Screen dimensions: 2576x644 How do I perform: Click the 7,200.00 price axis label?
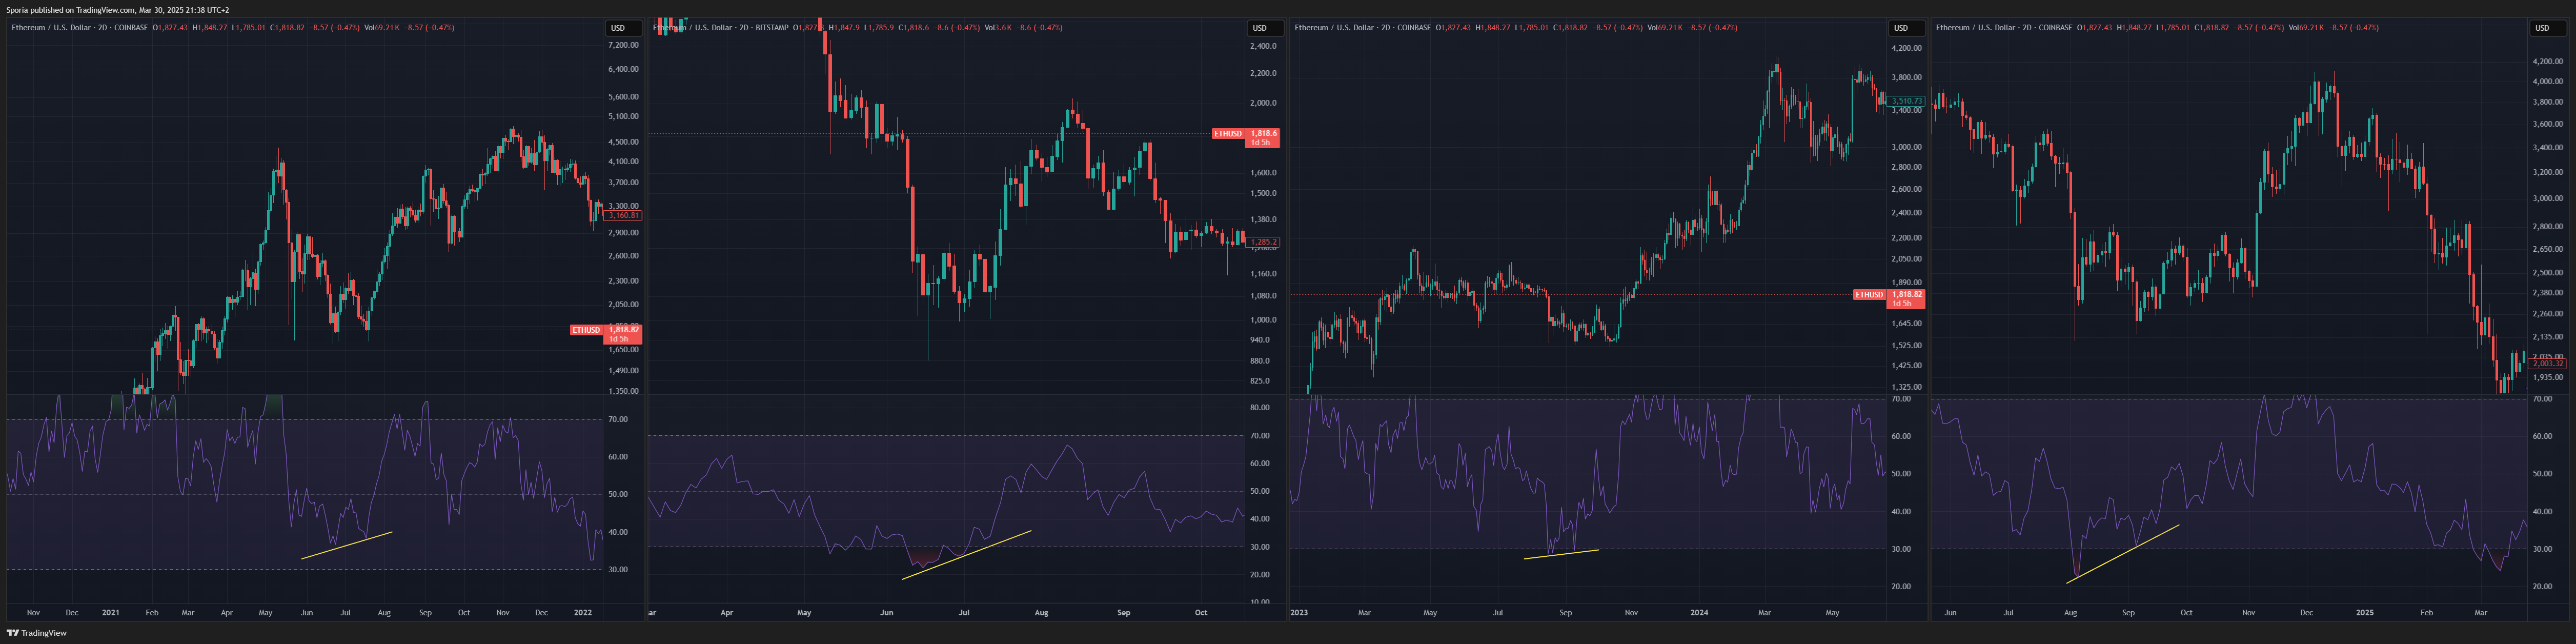click(623, 45)
